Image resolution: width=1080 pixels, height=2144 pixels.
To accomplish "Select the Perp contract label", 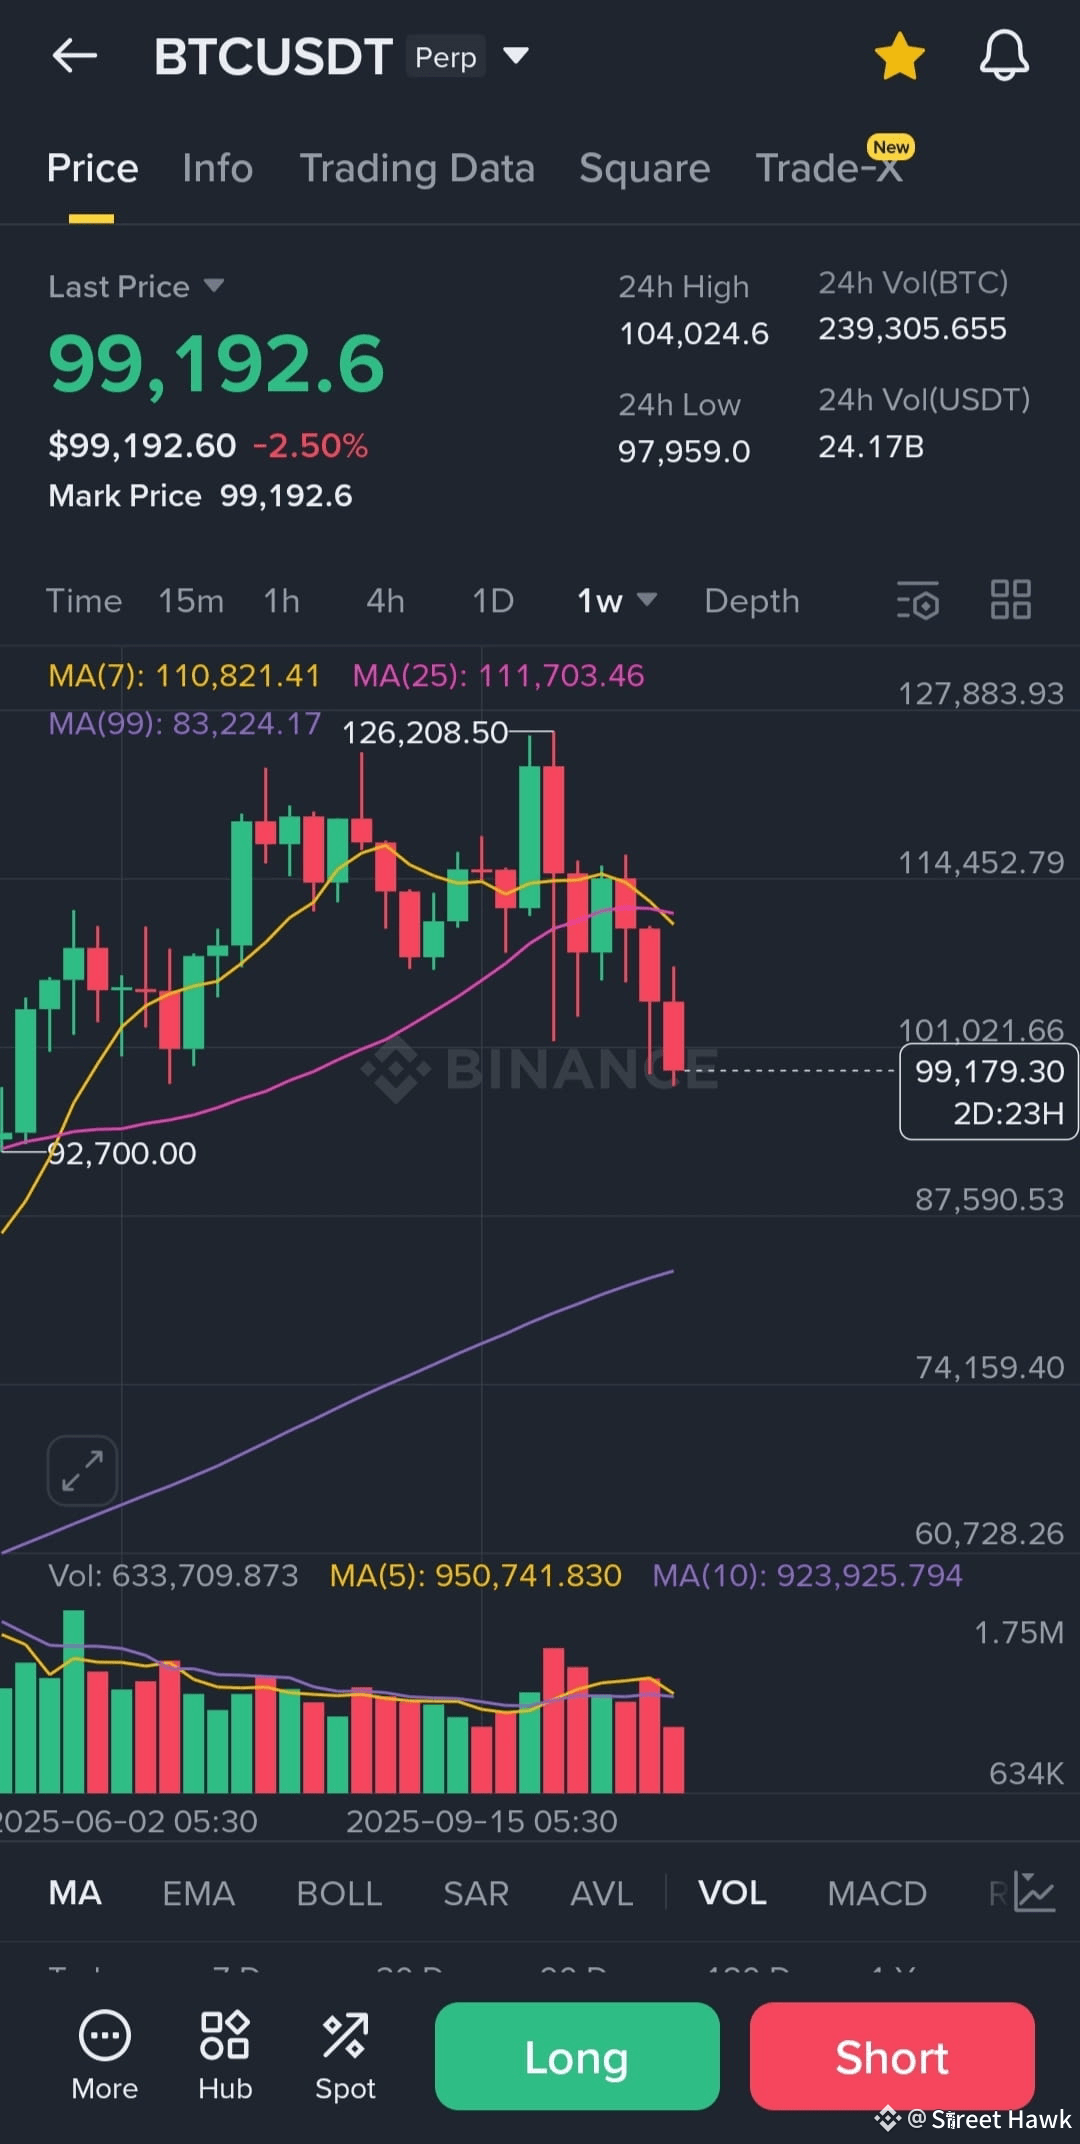I will [446, 57].
